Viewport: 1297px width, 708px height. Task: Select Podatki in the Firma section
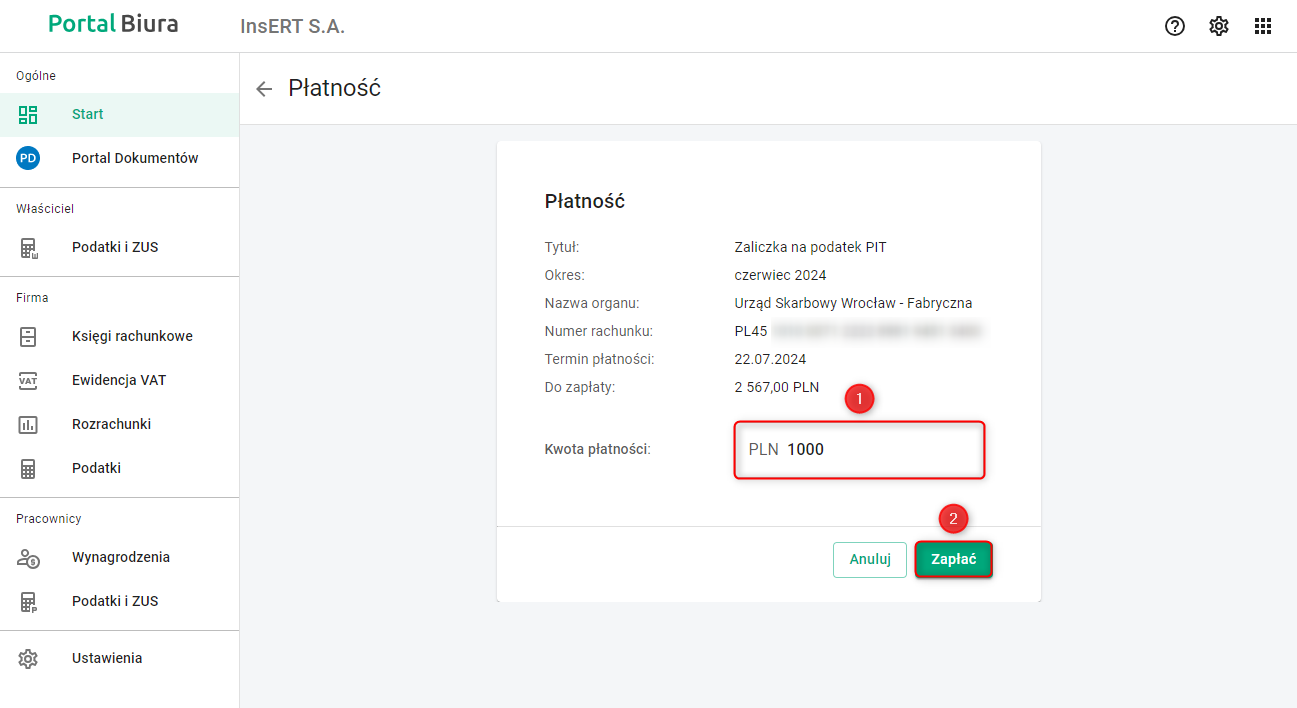(96, 468)
